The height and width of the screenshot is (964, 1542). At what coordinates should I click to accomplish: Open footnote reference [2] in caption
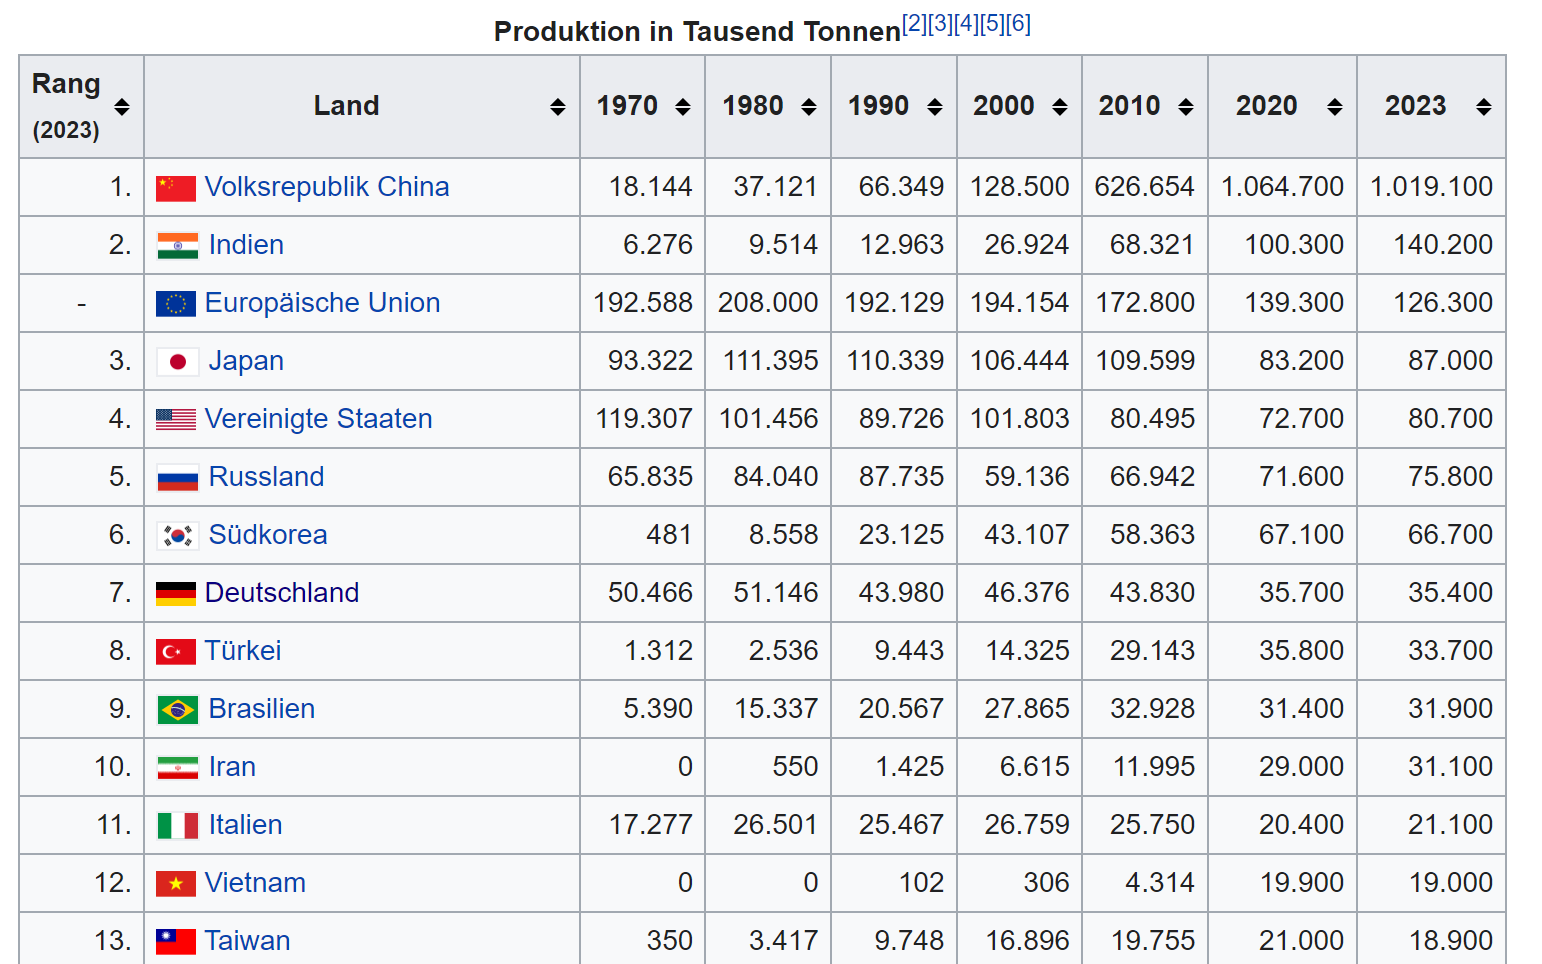(x=915, y=24)
